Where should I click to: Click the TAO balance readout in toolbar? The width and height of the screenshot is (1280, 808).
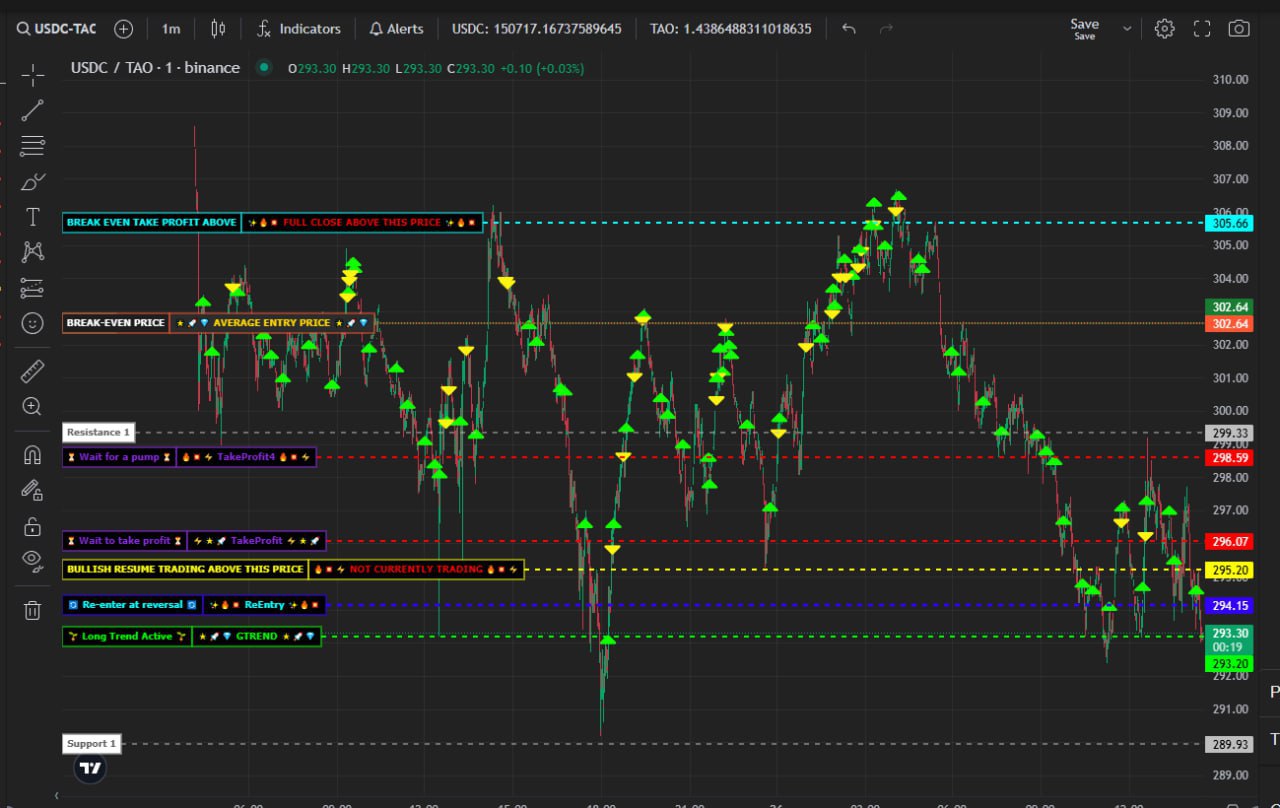[730, 29]
